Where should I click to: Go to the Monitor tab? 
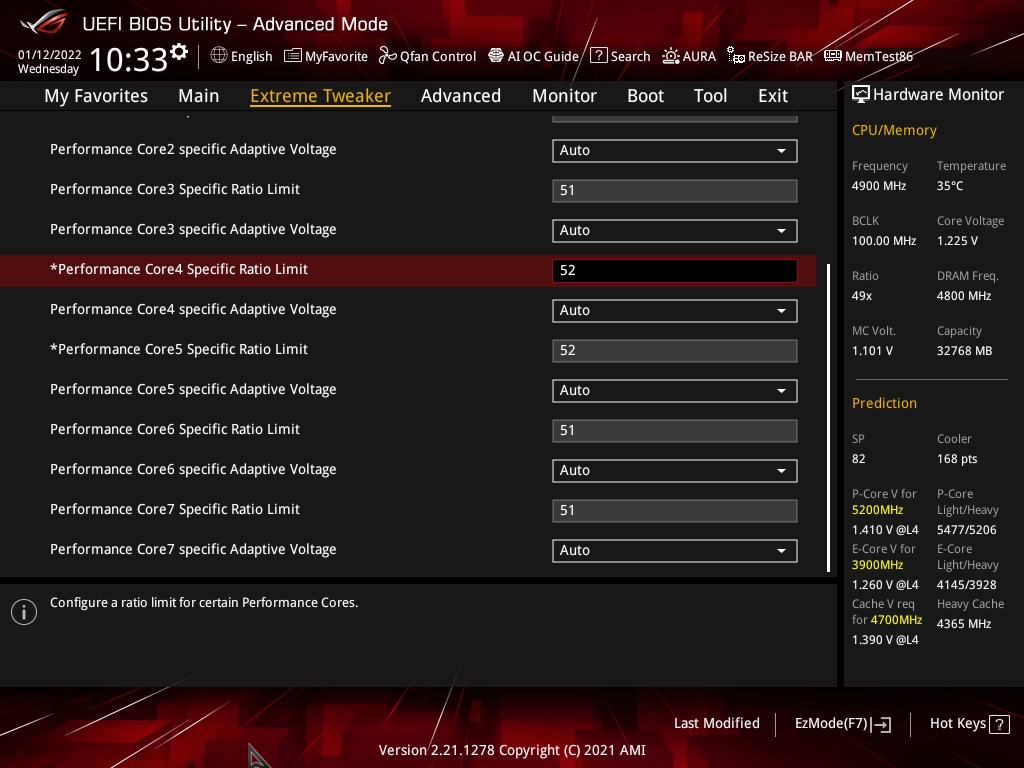click(x=564, y=96)
